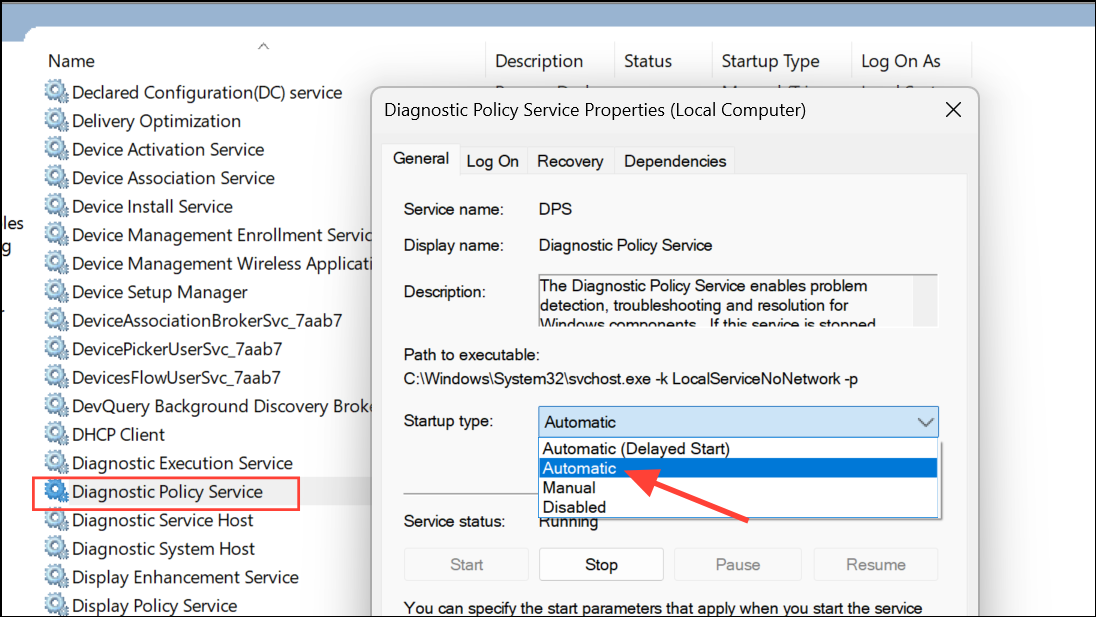This screenshot has width=1096, height=617.
Task: Click the gear icon beside Declared Configuration(DC) service
Action: (x=57, y=92)
